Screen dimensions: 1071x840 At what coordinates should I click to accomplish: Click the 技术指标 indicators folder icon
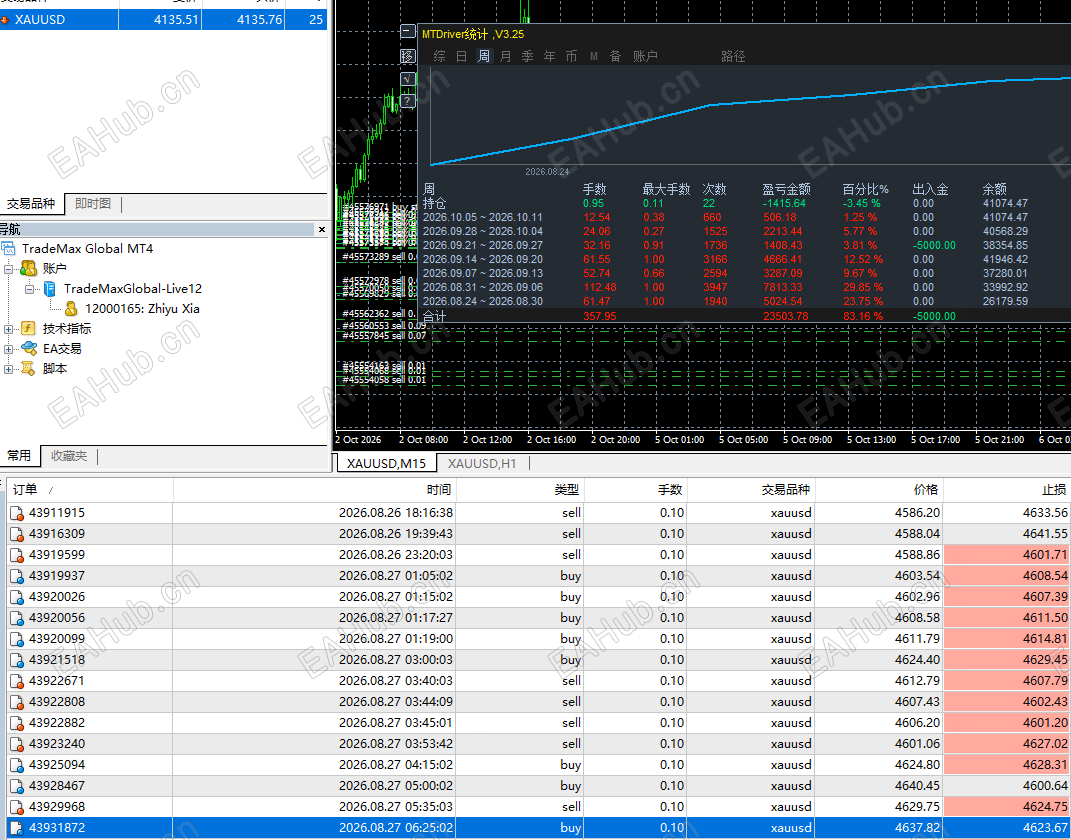(28, 328)
